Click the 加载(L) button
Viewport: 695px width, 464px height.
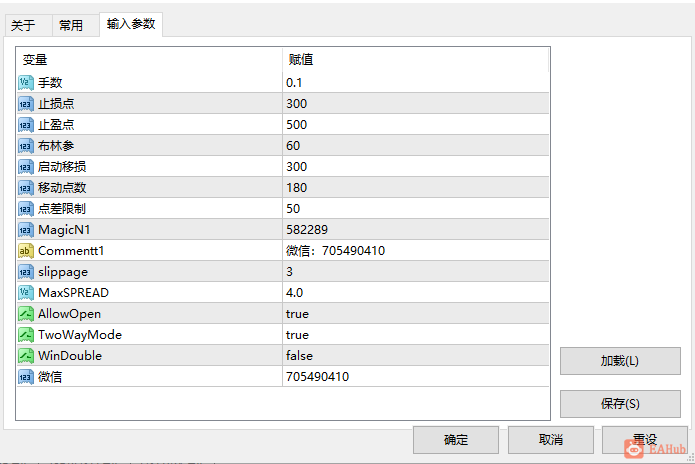620,361
